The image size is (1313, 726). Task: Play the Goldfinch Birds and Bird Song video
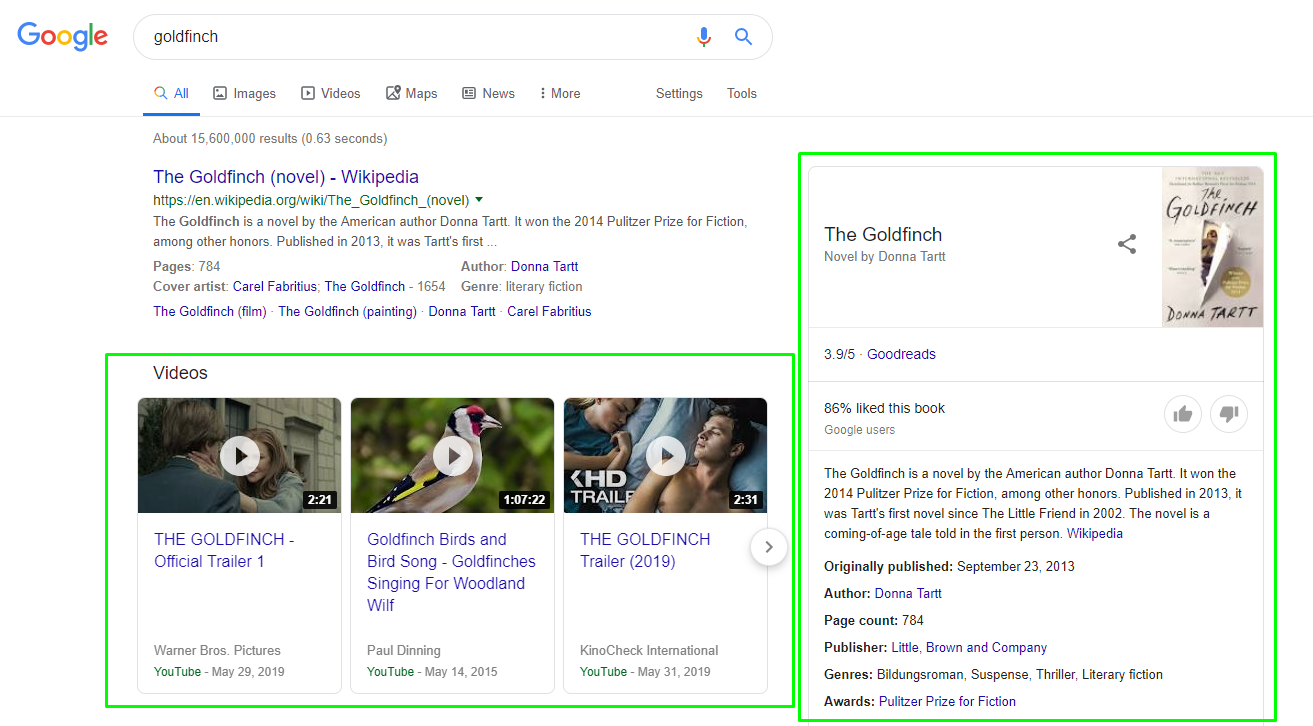[x=453, y=456]
